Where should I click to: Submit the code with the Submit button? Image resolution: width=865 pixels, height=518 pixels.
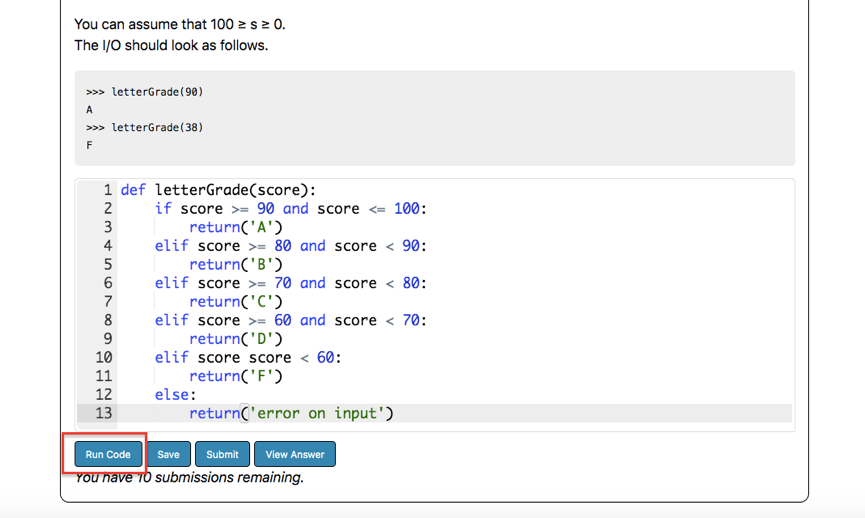click(222, 454)
